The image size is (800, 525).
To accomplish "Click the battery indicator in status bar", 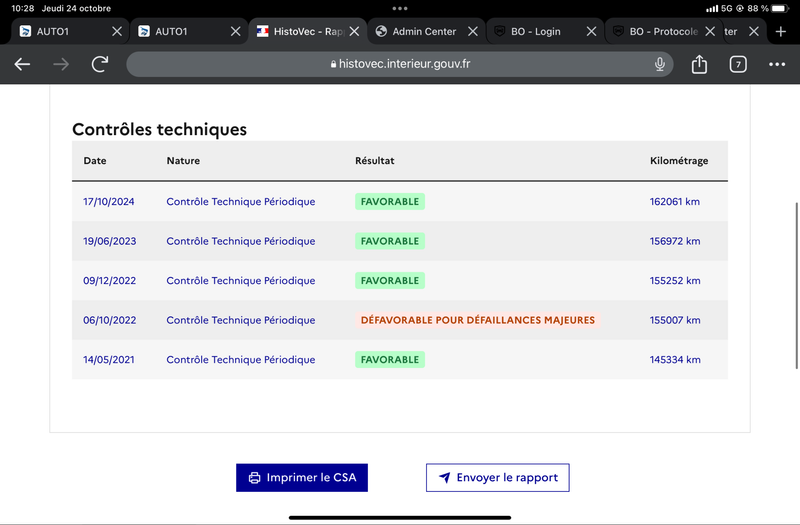I will coord(780,8).
